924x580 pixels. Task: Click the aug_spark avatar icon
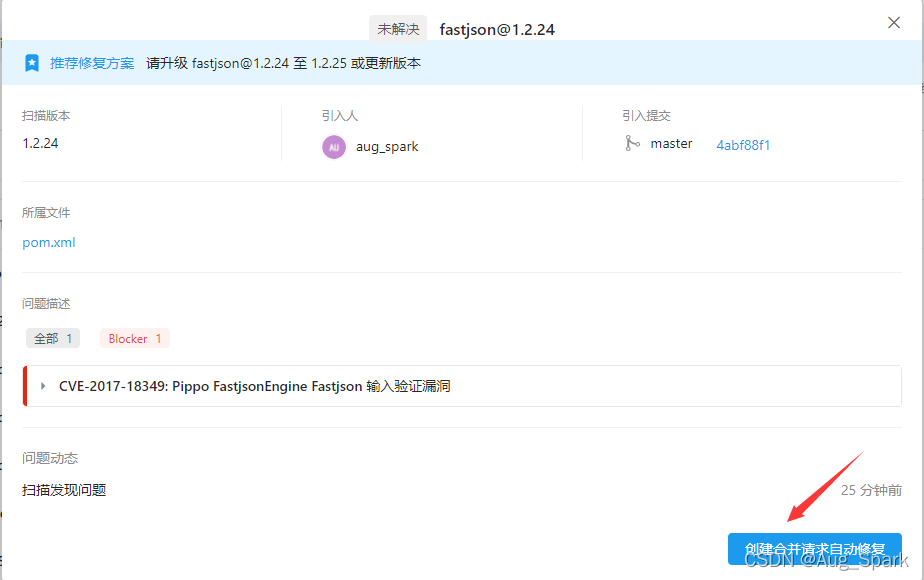(334, 147)
